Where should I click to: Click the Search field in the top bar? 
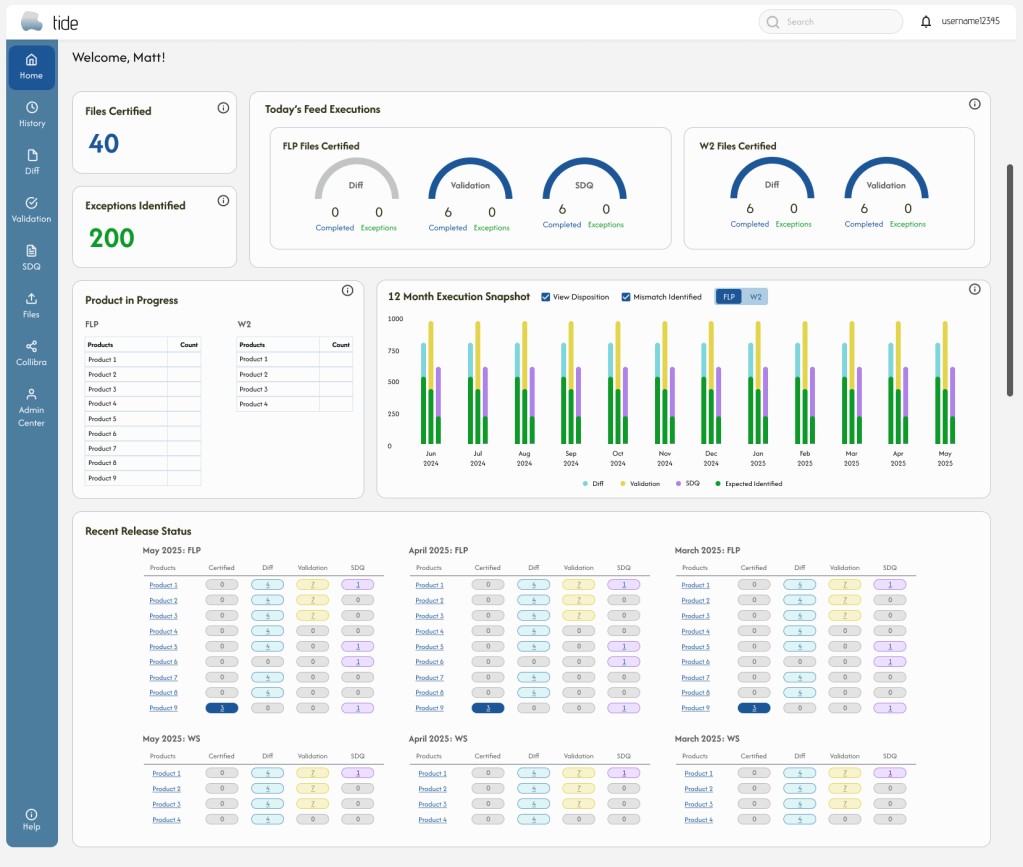(830, 22)
